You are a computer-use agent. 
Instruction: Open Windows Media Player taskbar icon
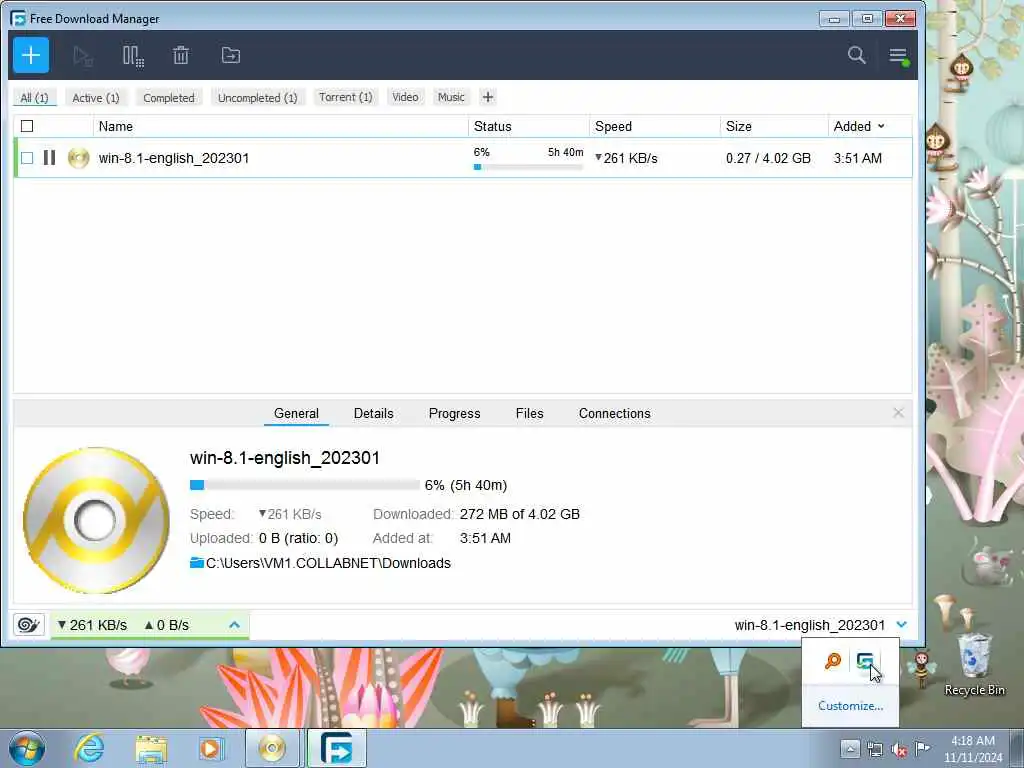210,748
